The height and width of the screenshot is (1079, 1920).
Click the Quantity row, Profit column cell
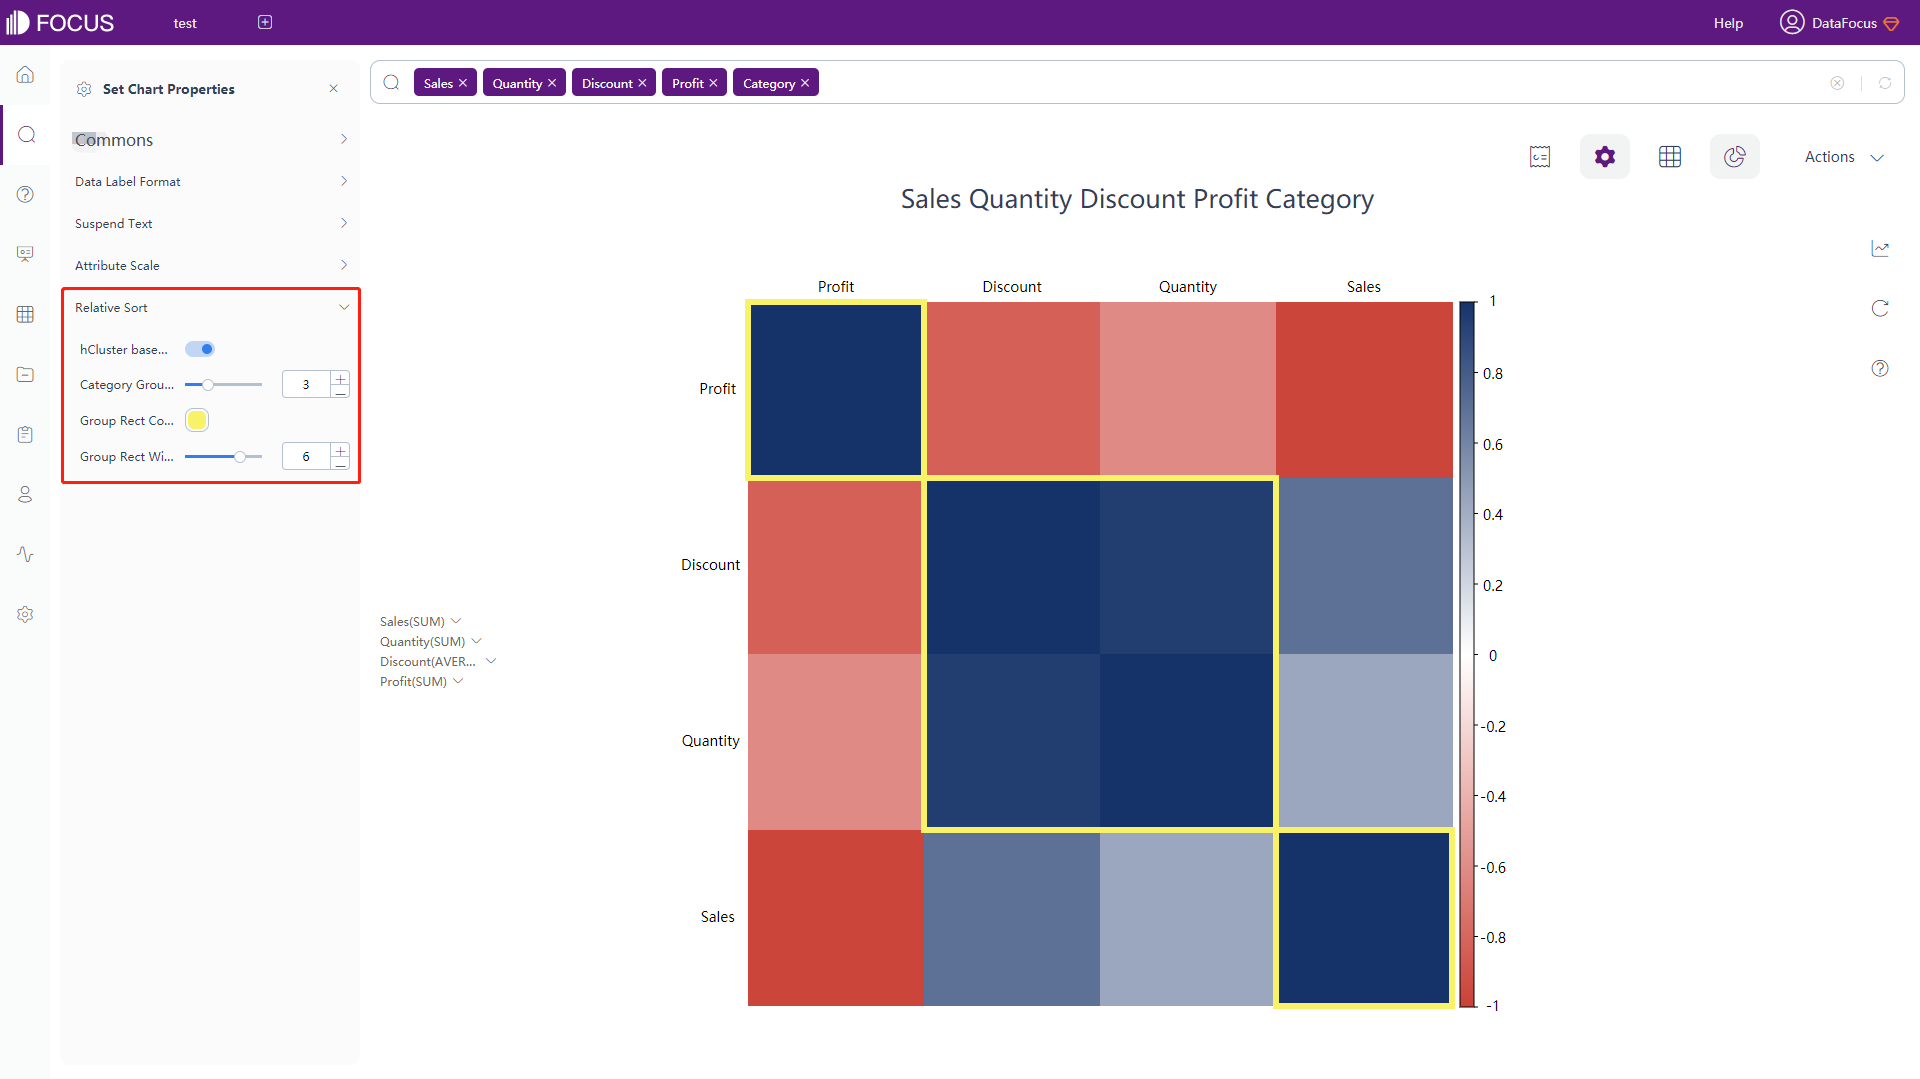click(x=836, y=742)
